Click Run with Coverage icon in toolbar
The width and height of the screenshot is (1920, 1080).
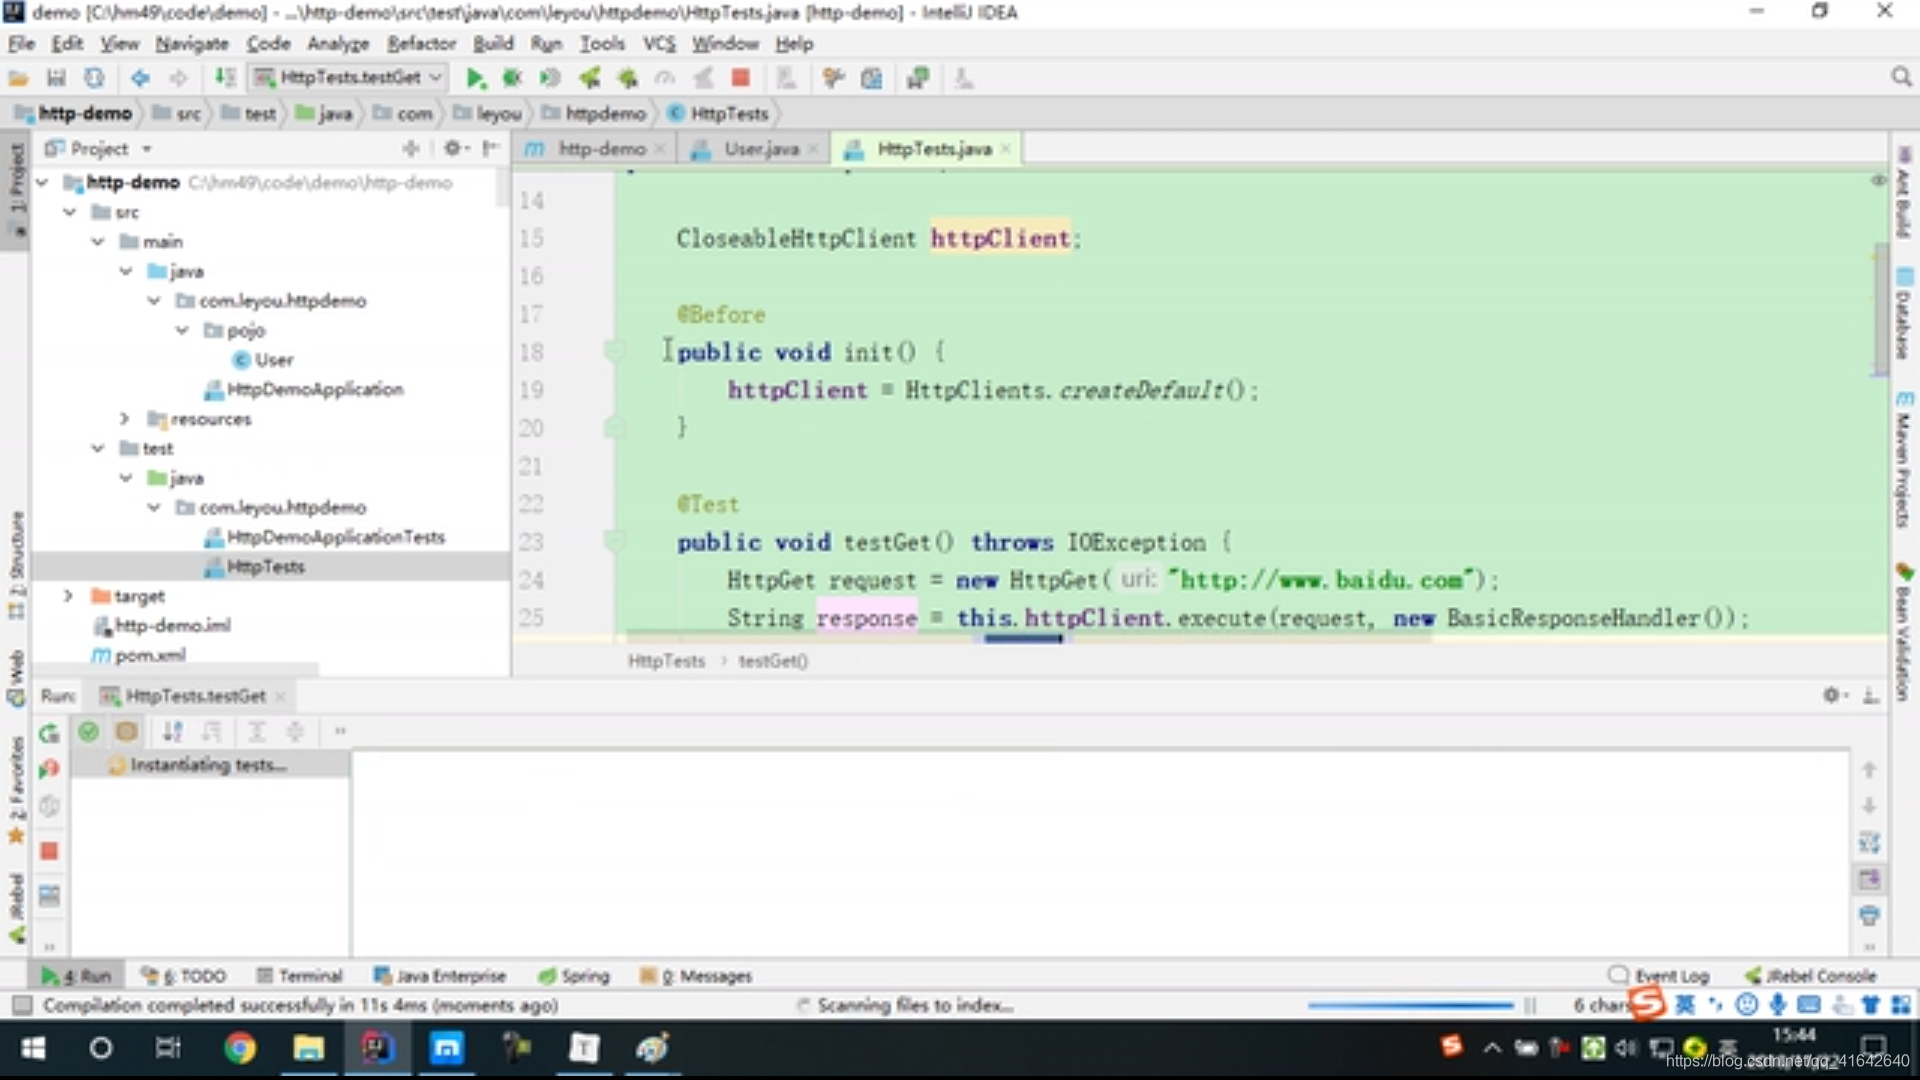pyautogui.click(x=549, y=78)
